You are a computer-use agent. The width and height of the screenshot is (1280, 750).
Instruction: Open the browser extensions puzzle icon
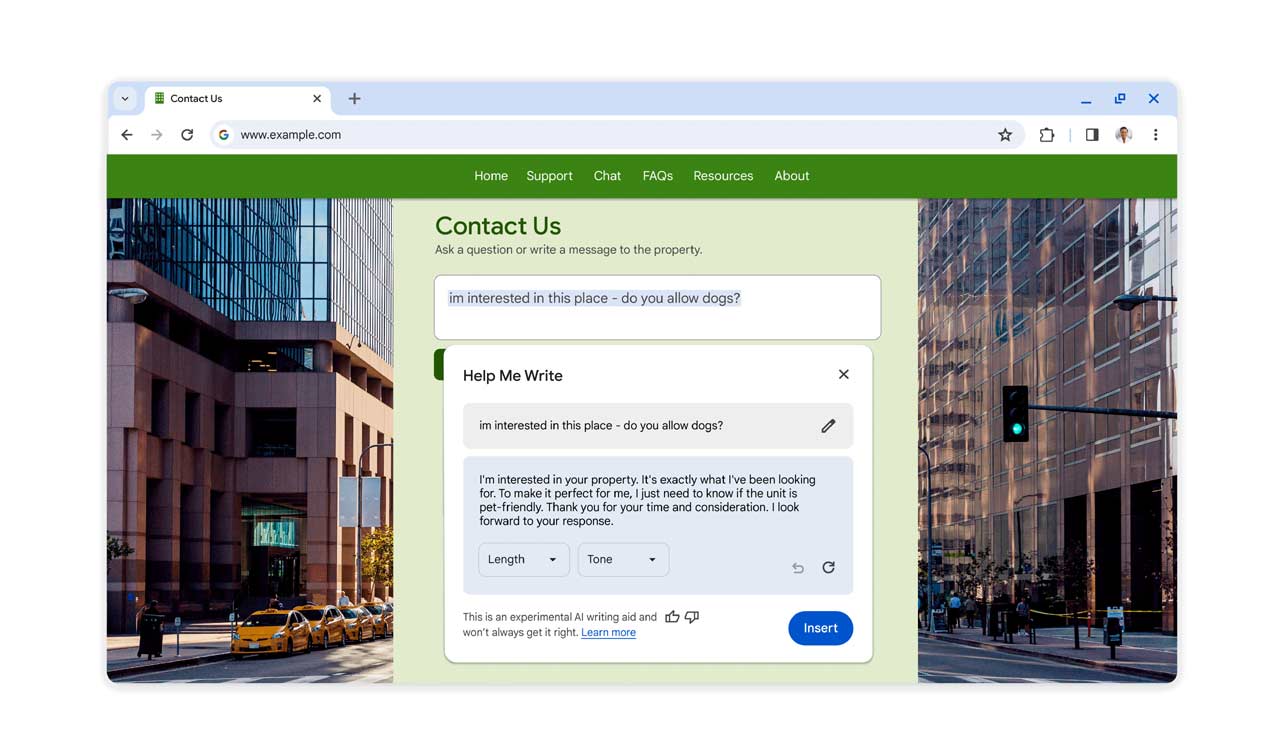[x=1046, y=134]
